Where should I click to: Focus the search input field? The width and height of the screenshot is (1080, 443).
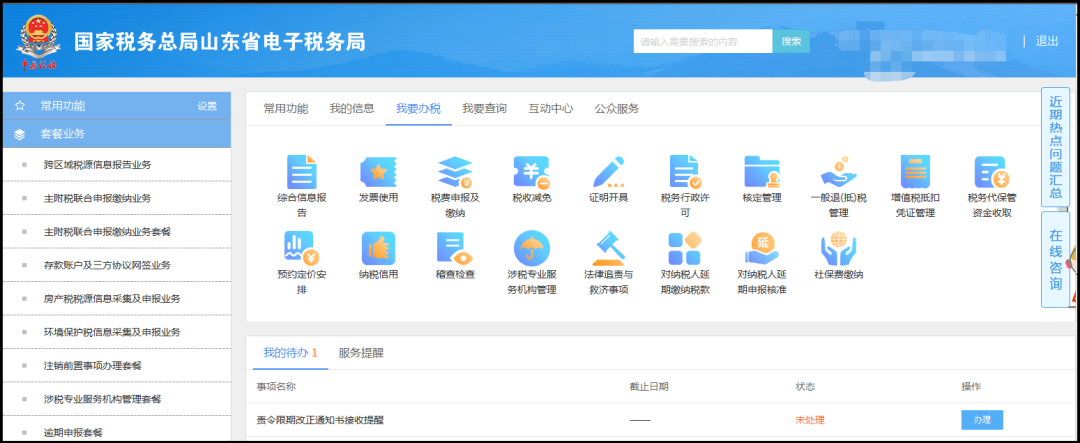click(x=703, y=41)
